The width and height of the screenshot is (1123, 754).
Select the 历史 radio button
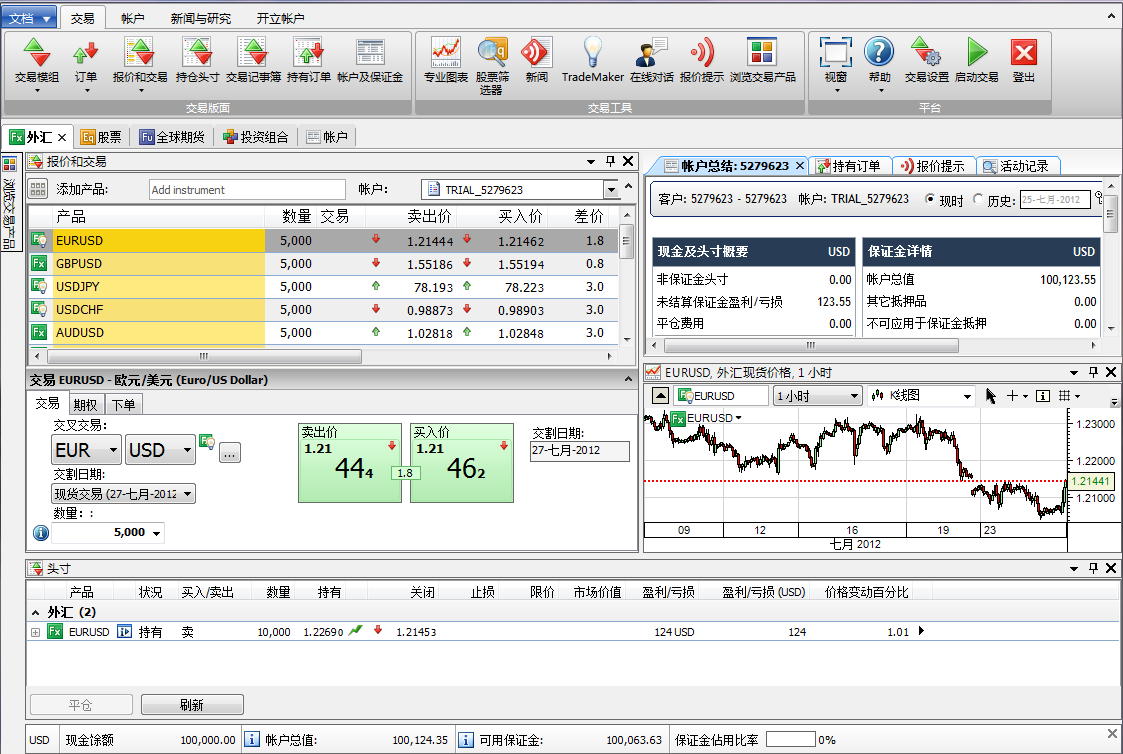click(978, 200)
